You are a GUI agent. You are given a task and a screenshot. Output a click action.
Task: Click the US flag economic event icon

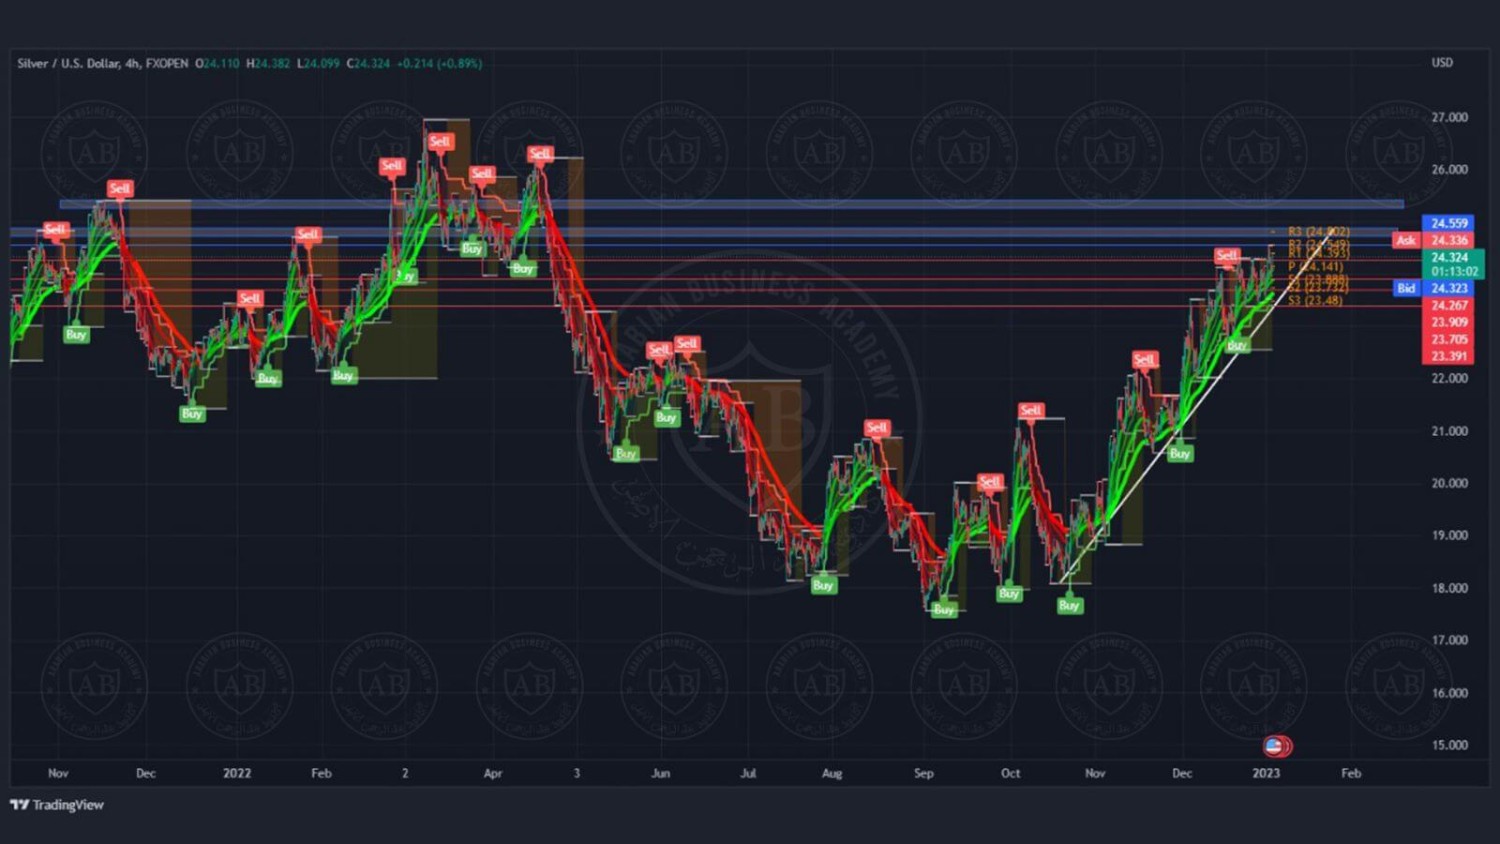pos(1273,746)
